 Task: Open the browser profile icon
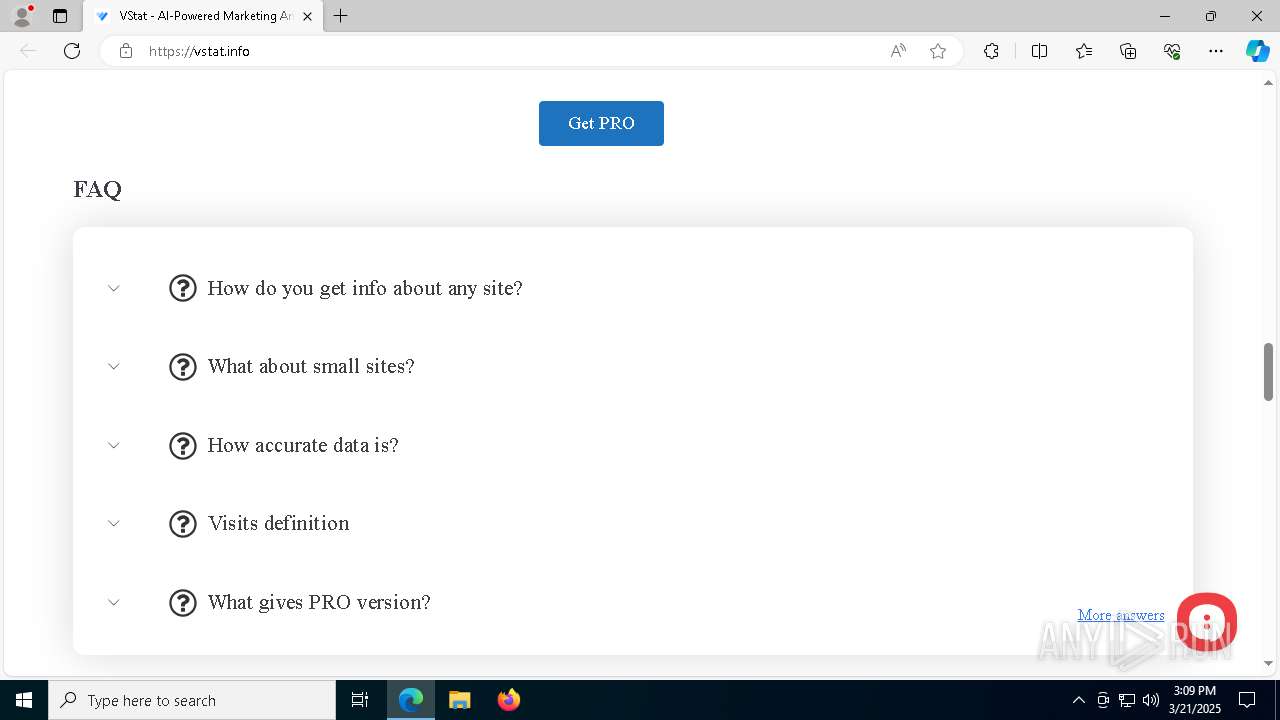tap(22, 16)
